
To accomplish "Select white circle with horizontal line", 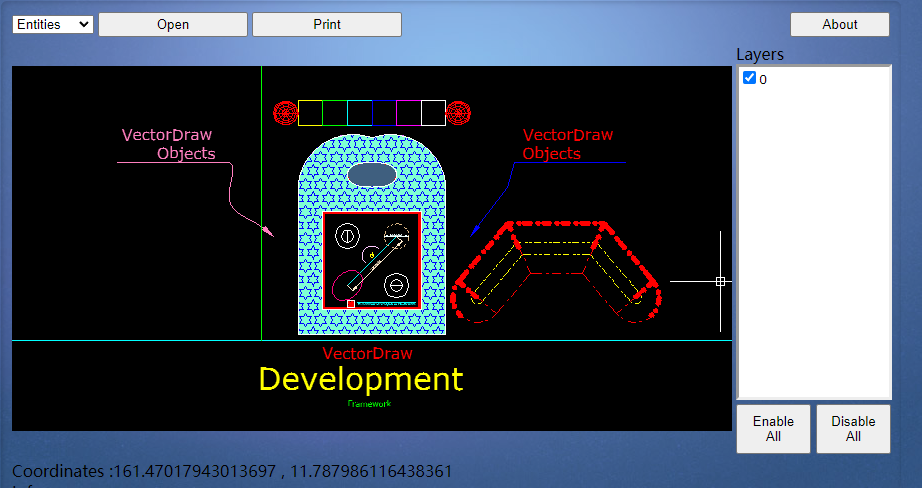I will (396, 286).
